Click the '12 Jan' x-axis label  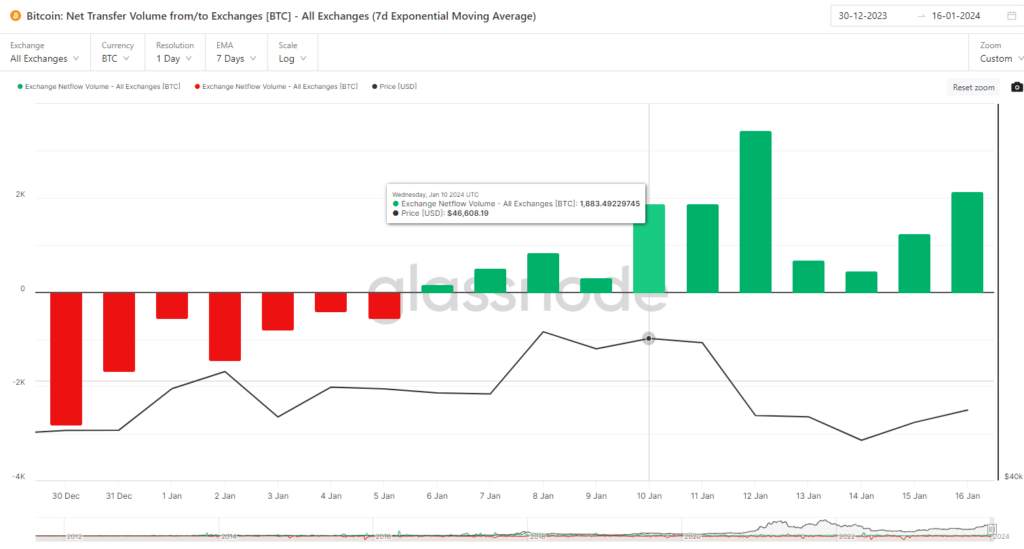point(756,496)
